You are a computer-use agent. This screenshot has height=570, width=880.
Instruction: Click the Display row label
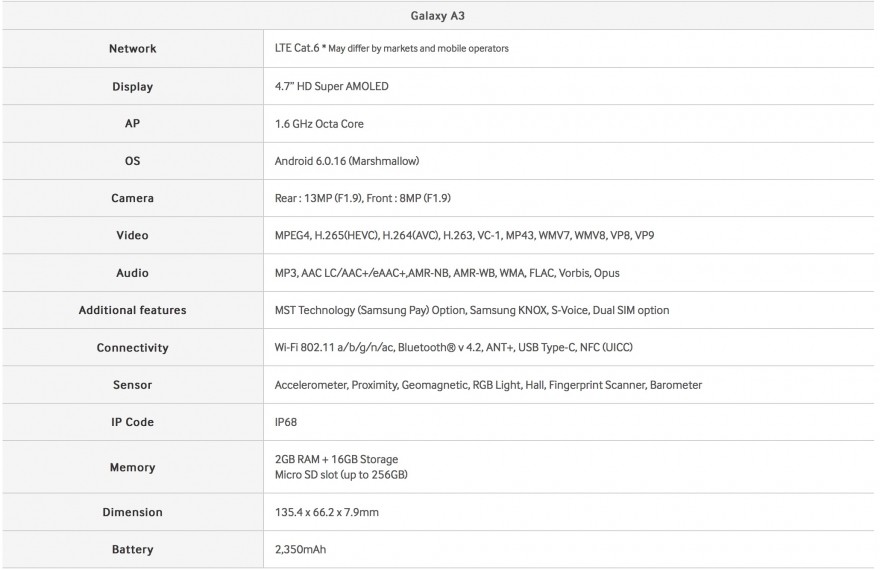[132, 87]
